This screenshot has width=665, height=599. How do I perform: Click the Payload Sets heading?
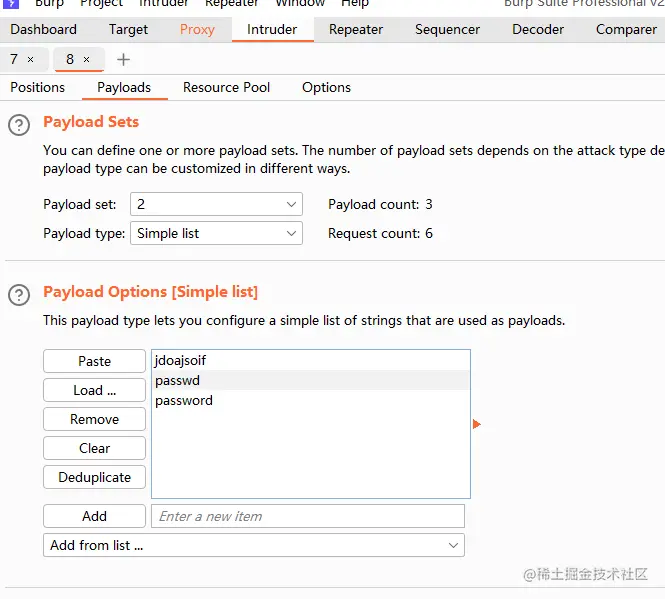[x=91, y=122]
